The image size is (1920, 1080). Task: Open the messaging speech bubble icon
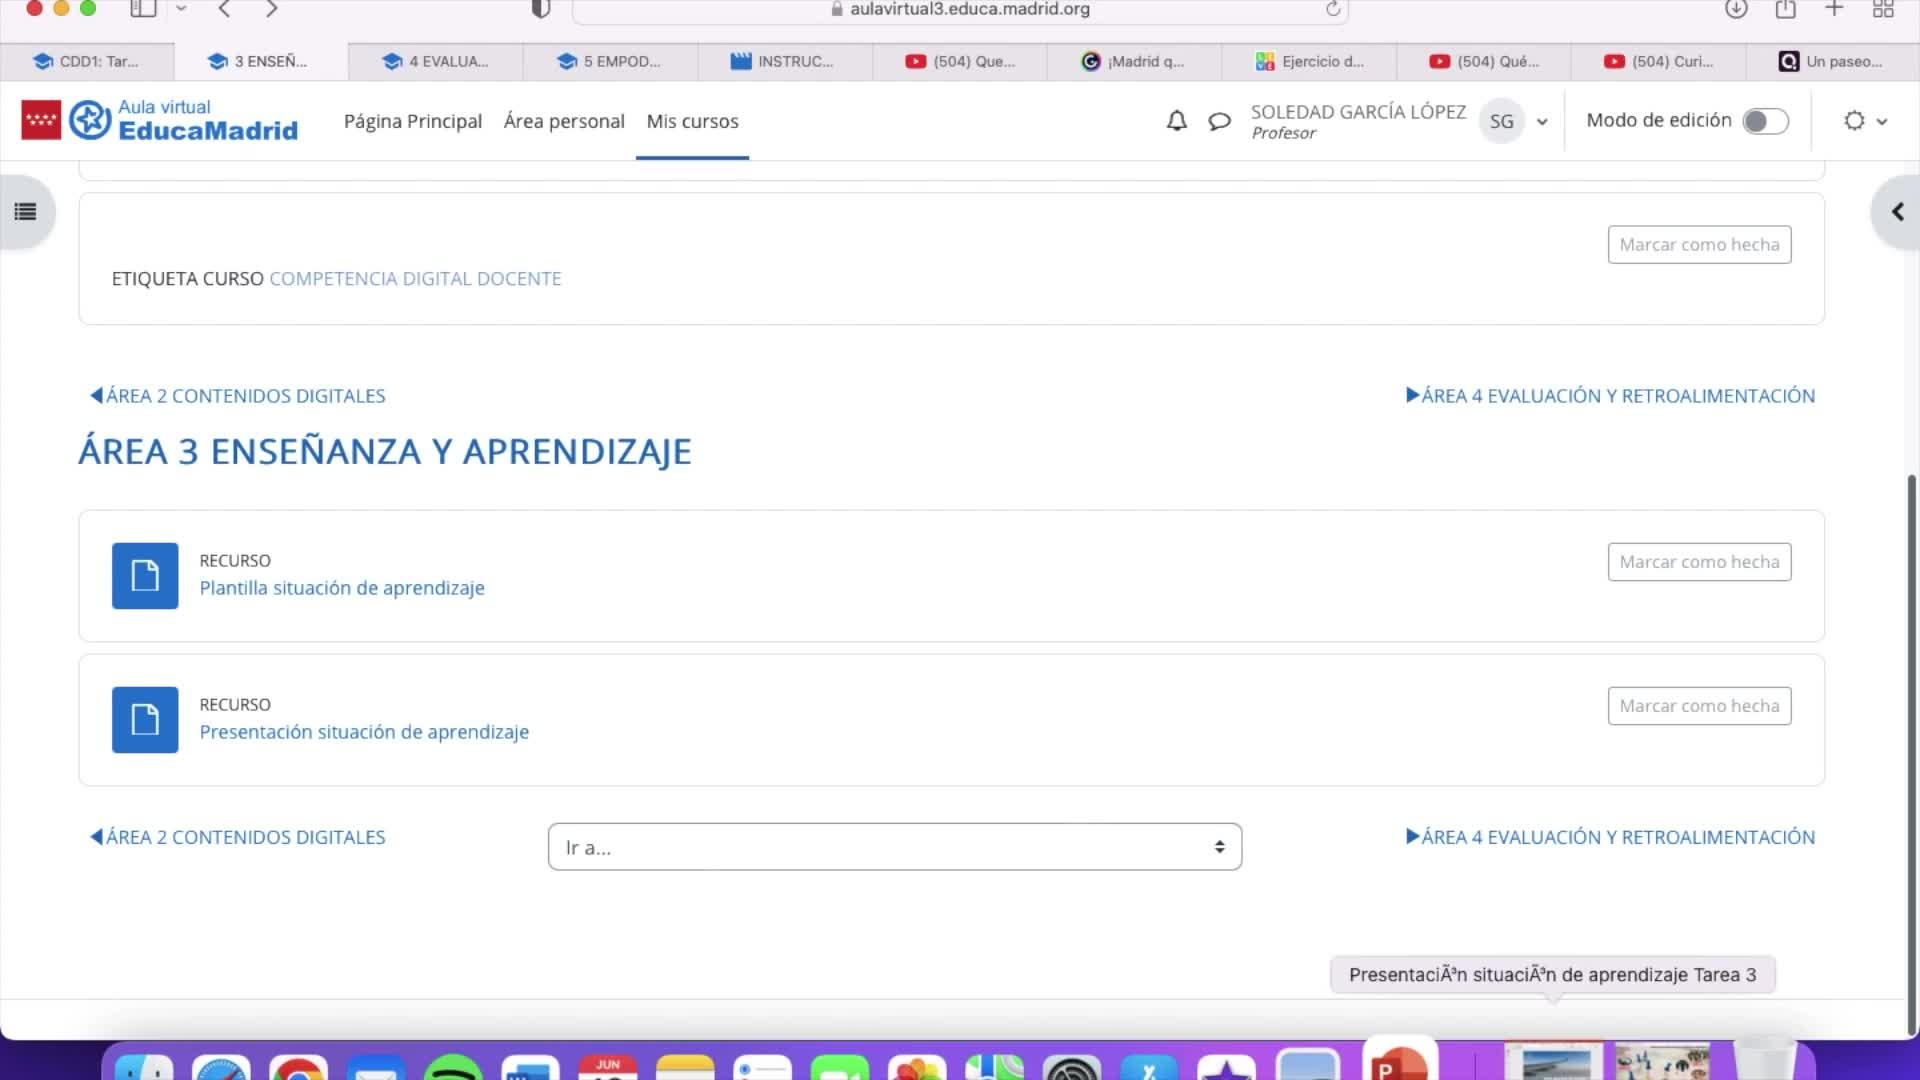1219,121
